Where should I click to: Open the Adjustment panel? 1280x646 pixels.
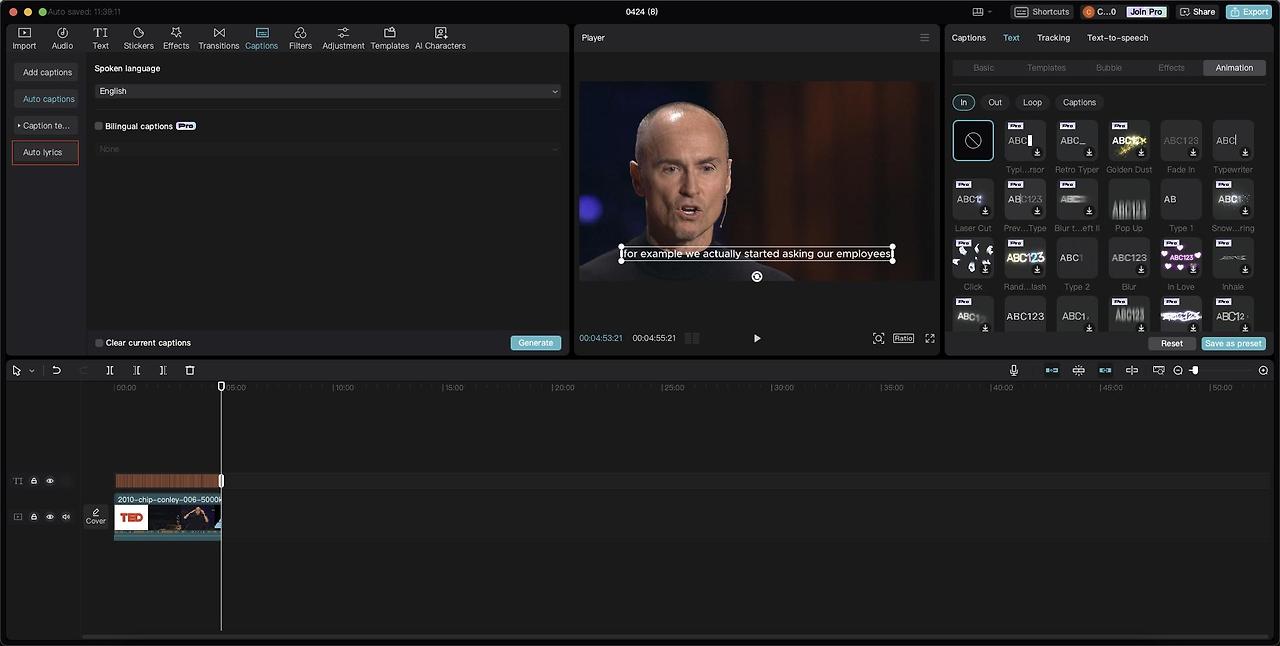coord(343,38)
